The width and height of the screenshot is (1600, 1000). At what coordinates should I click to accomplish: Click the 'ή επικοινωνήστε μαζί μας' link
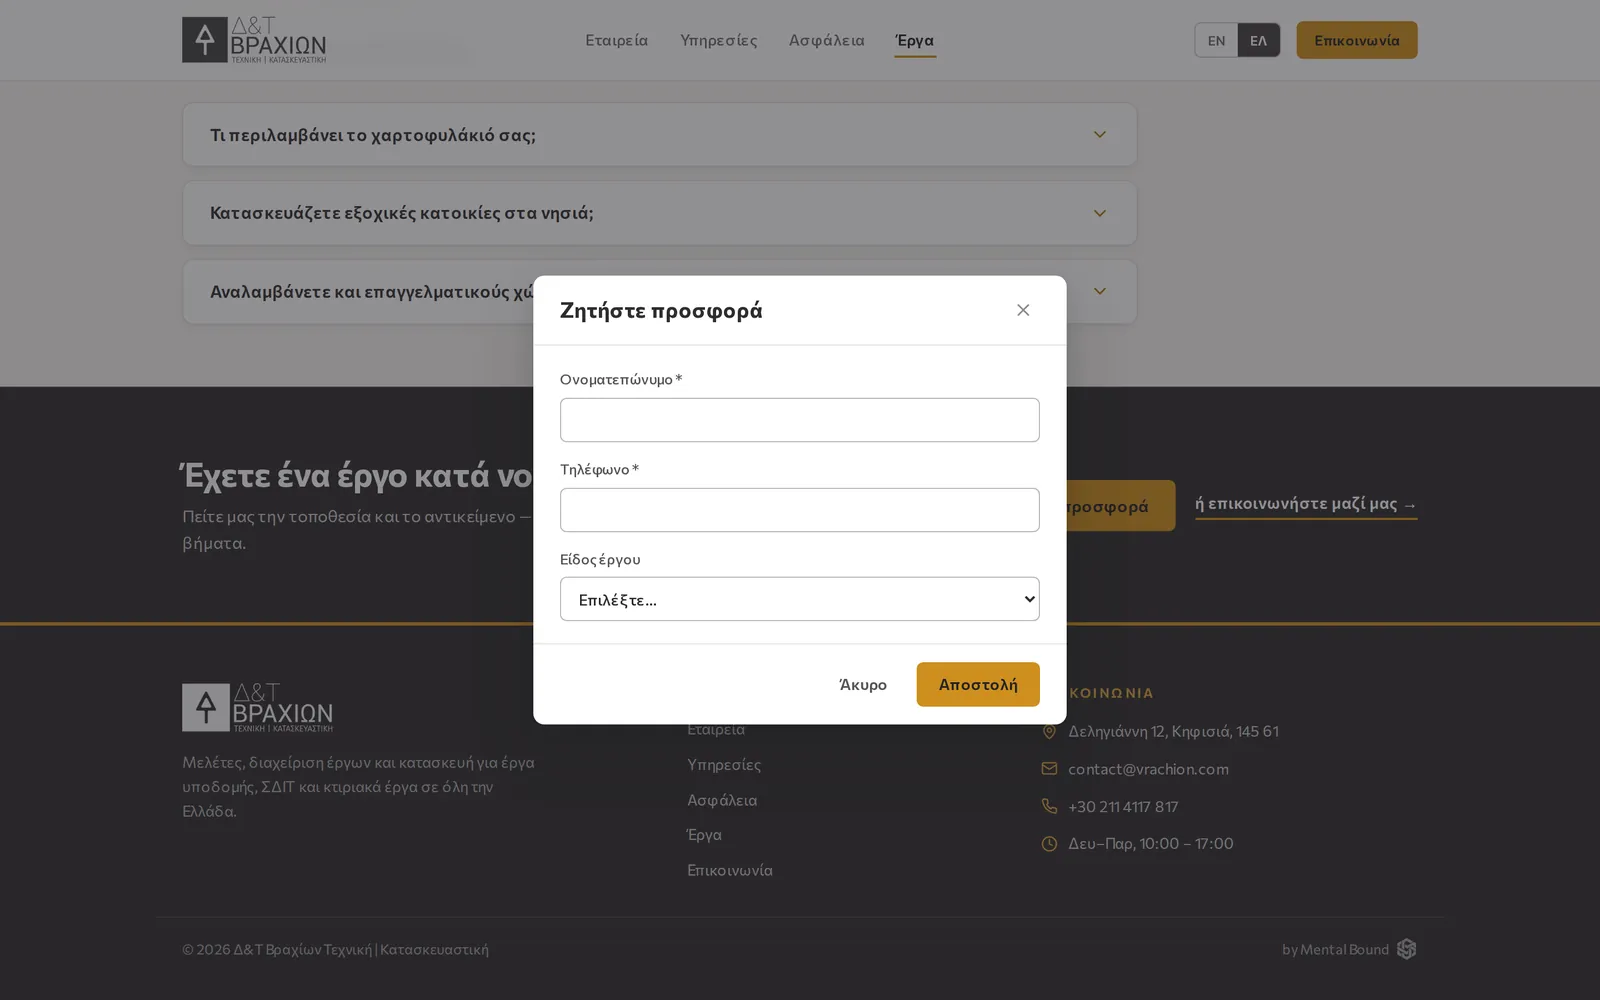click(1306, 504)
